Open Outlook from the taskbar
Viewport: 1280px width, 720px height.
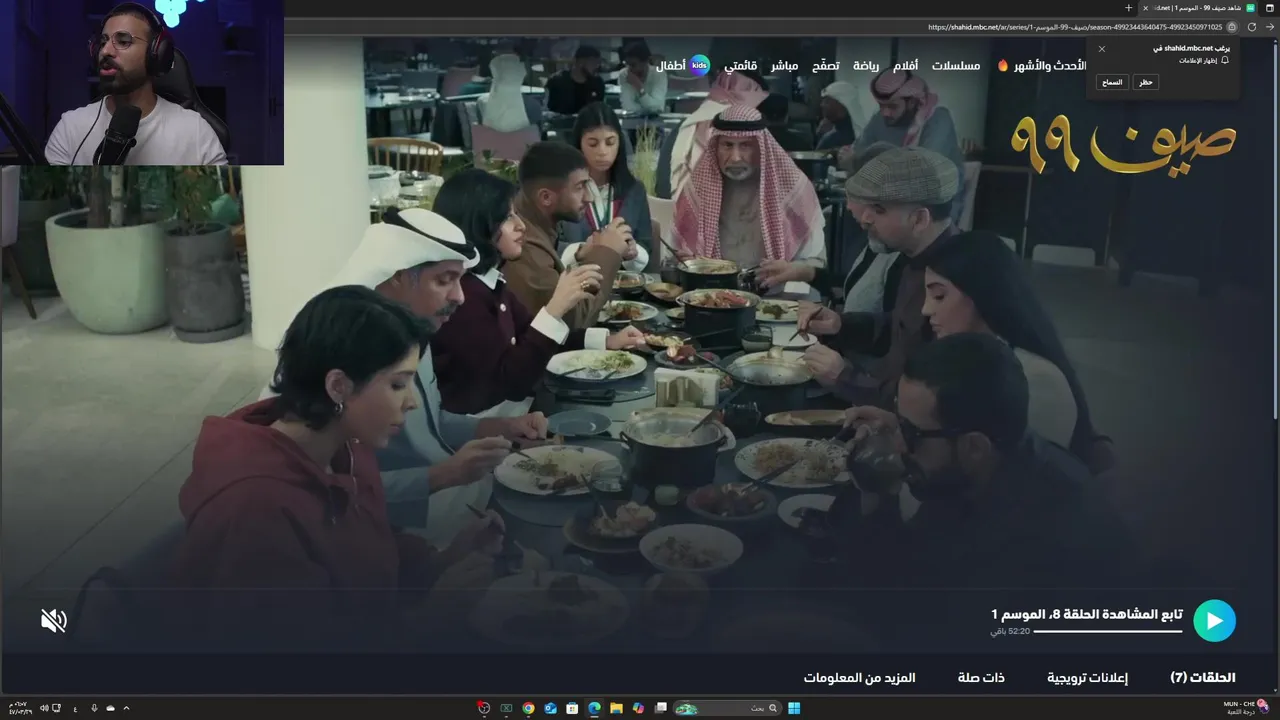[550, 708]
